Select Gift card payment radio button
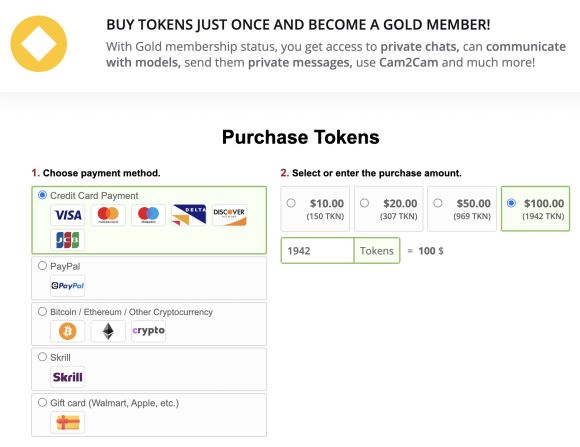Screen dimensions: 580x447 43,402
